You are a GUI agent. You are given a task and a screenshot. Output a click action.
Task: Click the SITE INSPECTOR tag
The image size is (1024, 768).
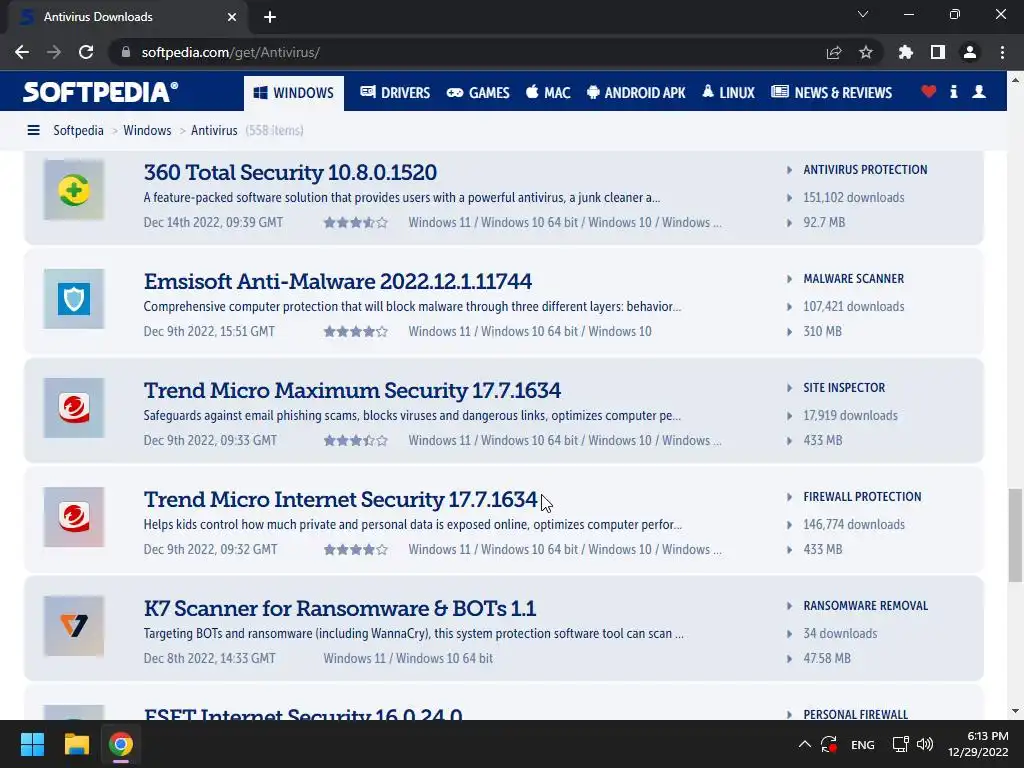(844, 388)
